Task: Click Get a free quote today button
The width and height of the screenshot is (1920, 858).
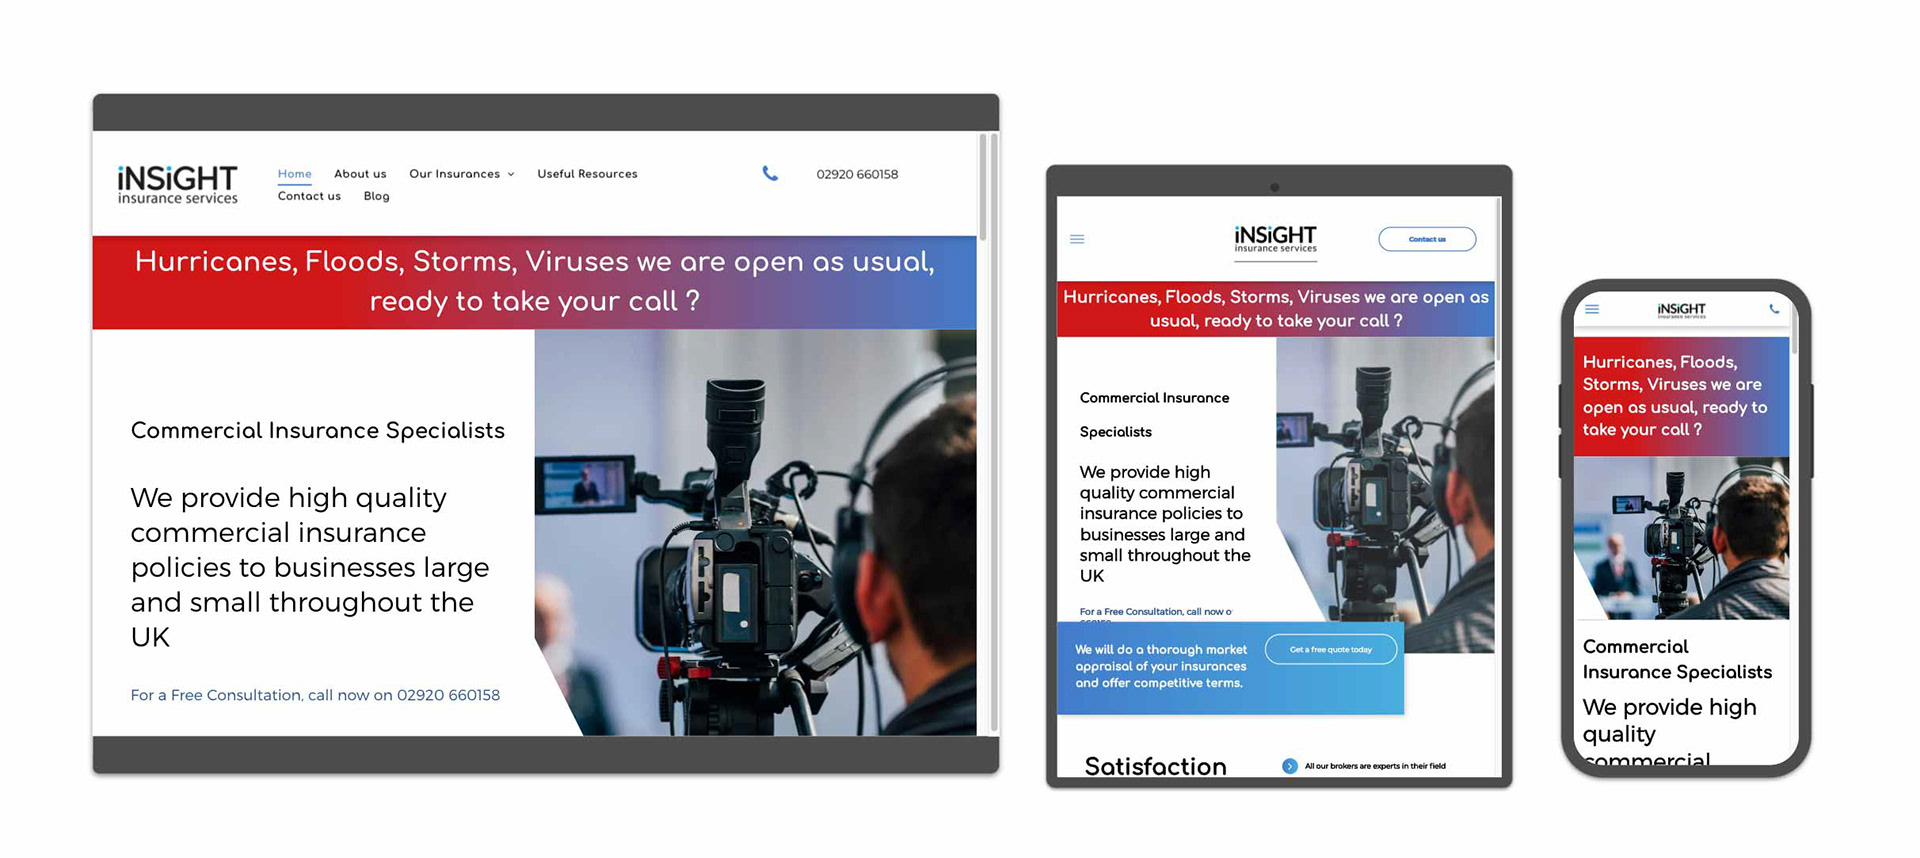Action: pyautogui.click(x=1331, y=649)
